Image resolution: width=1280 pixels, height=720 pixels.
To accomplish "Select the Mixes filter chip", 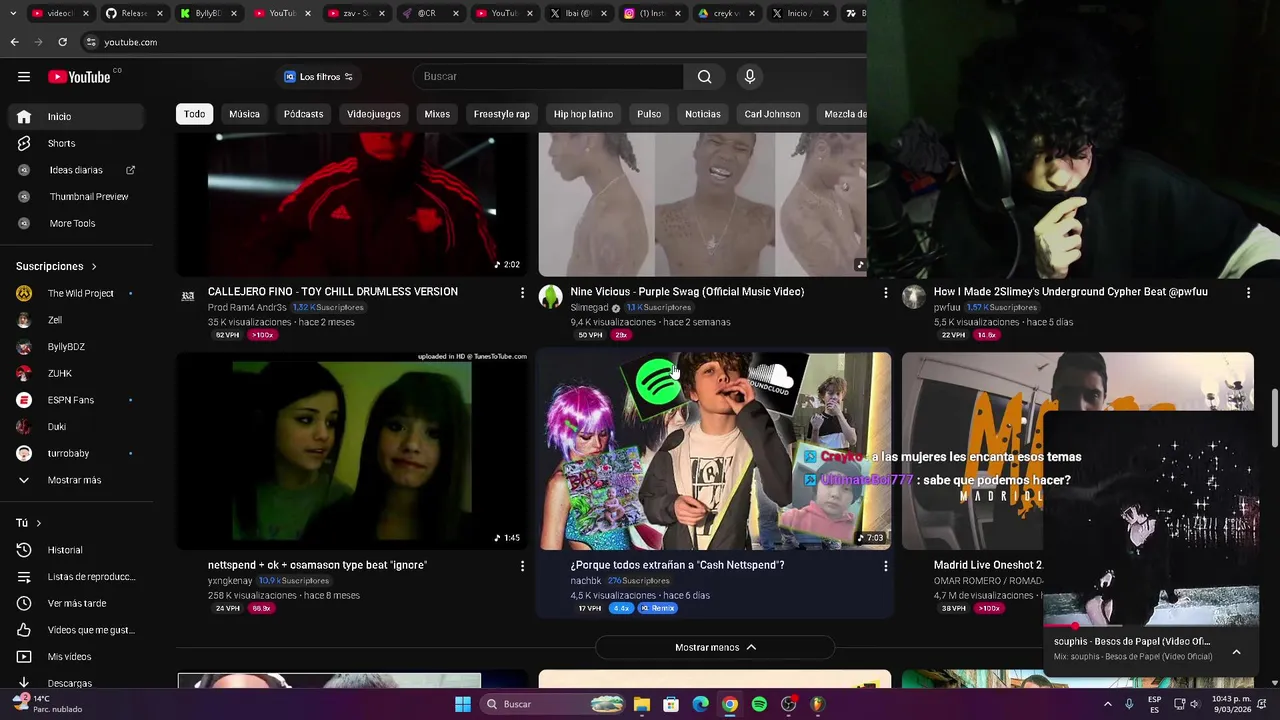I will 437,114.
